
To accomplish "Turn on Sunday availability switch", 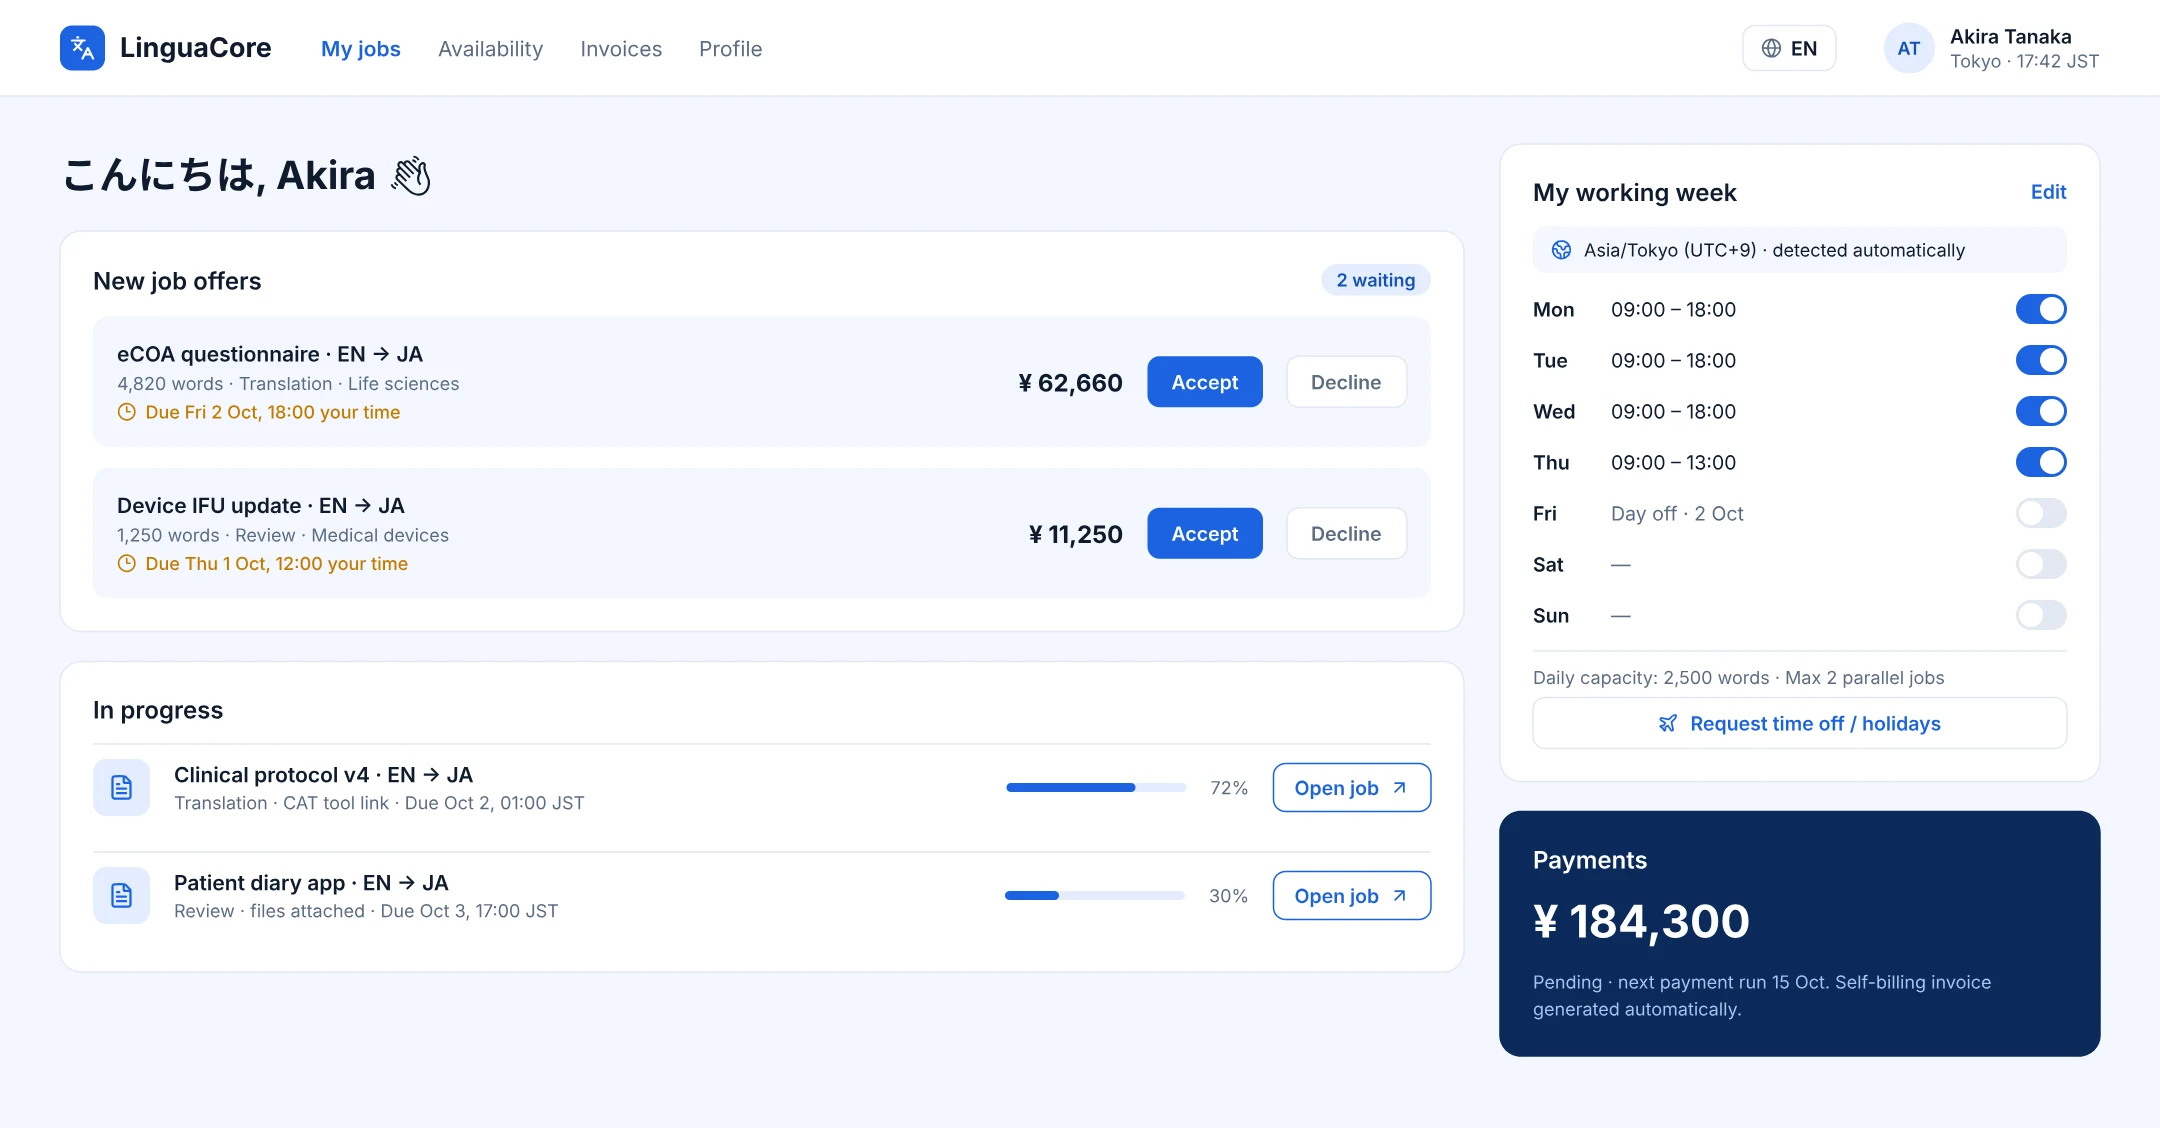I will click(2041, 616).
